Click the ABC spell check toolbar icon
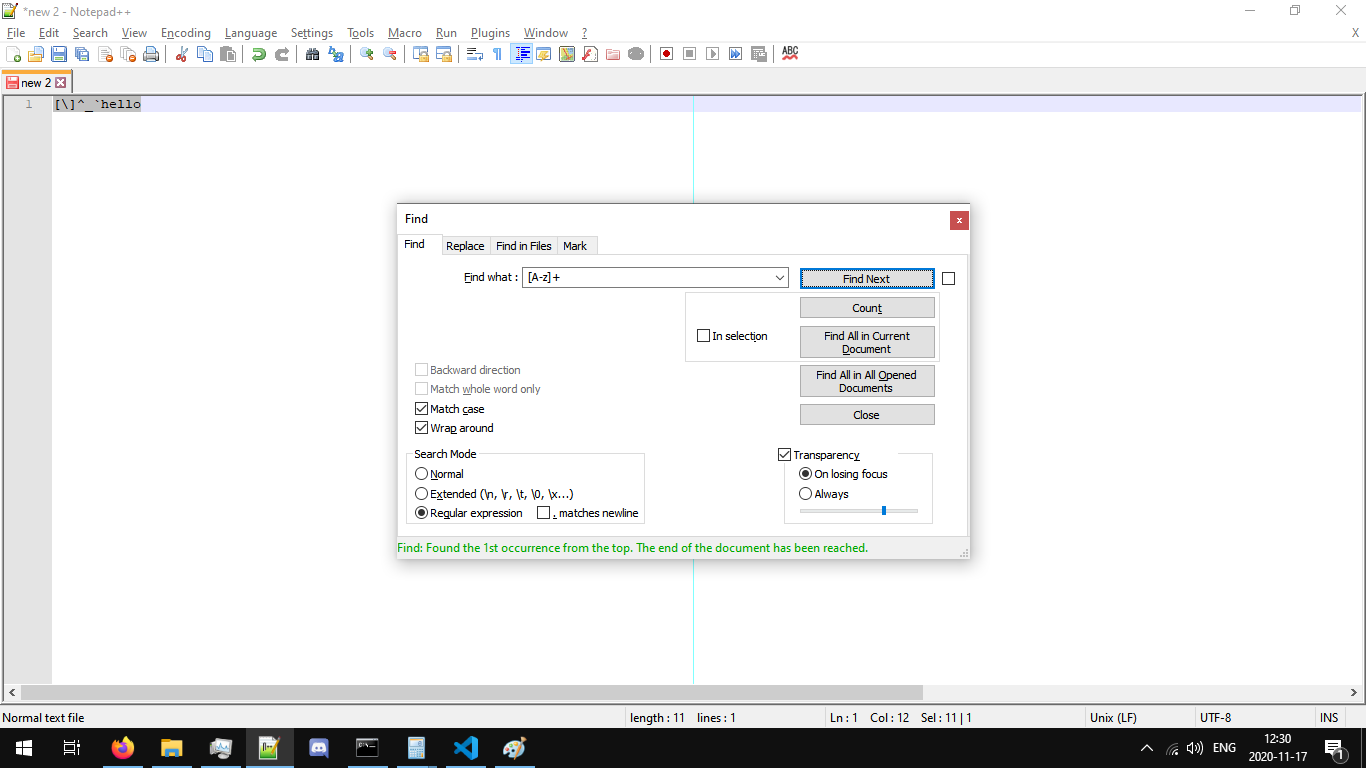1366x768 pixels. pyautogui.click(x=790, y=54)
